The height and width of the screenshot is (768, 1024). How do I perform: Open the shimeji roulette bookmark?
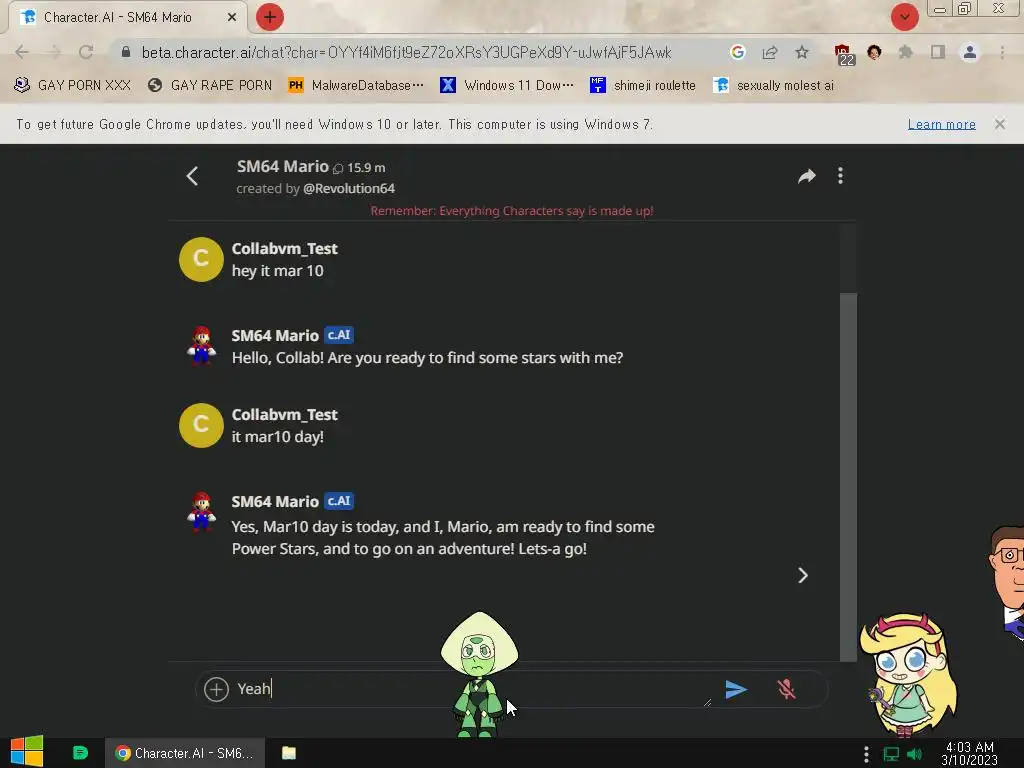[x=643, y=85]
